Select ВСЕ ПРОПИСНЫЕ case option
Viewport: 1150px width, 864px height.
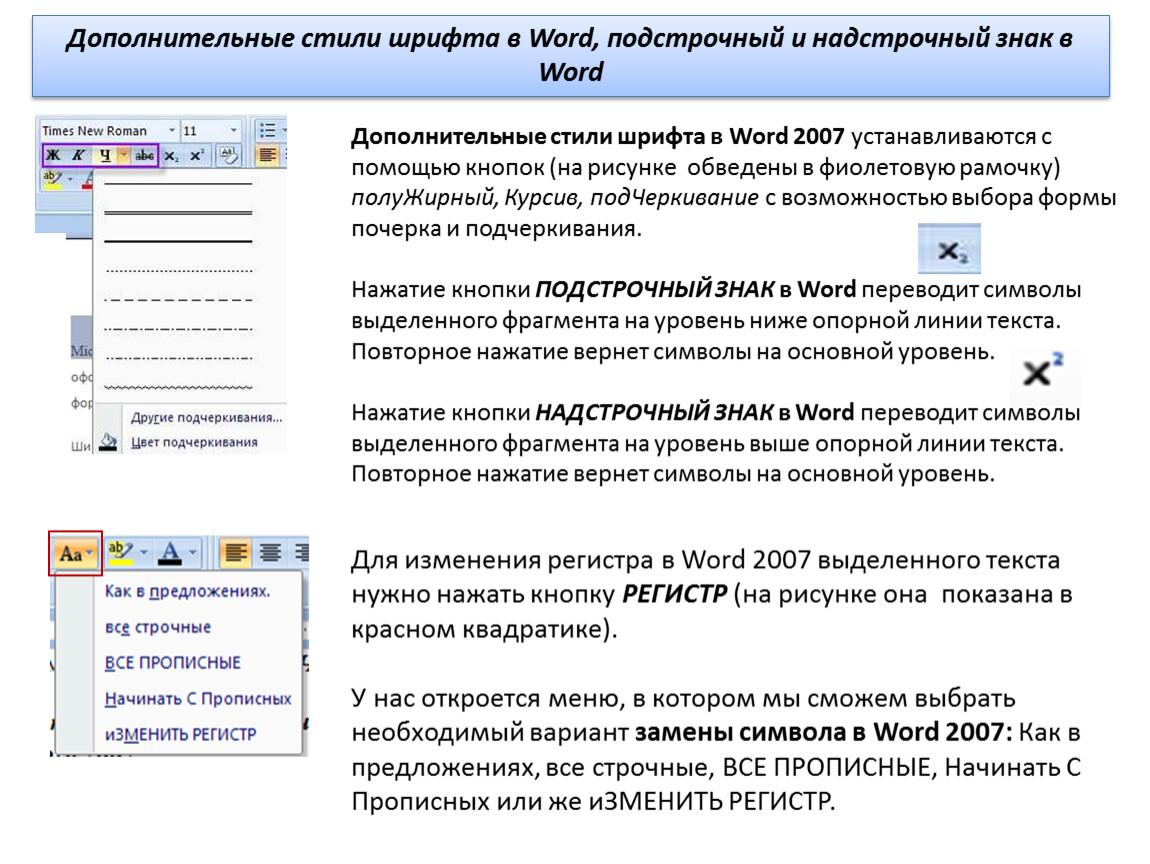click(172, 663)
